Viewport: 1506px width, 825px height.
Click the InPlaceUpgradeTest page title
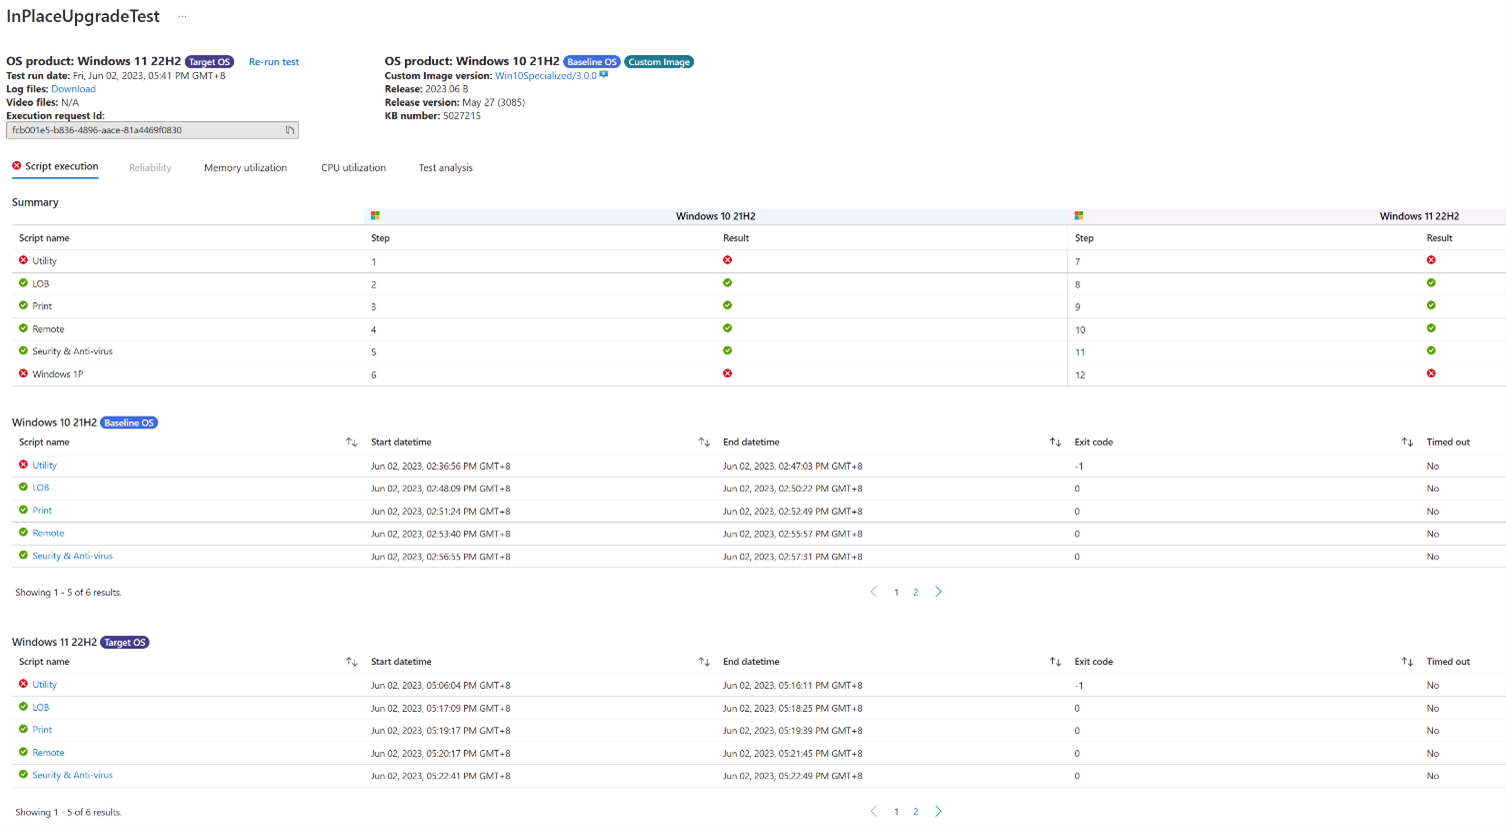83,17
